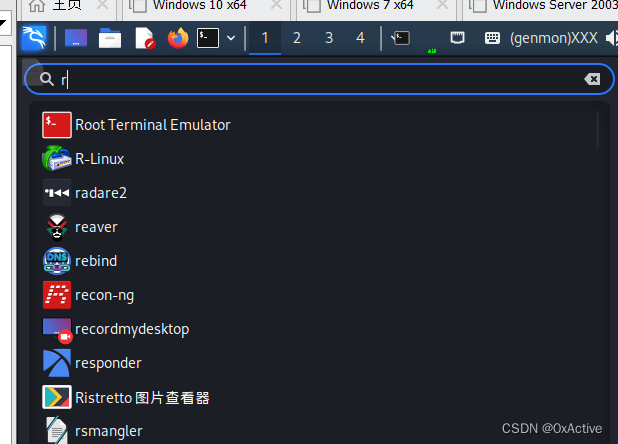Open the Kali dragon applications menu

(x=34, y=38)
